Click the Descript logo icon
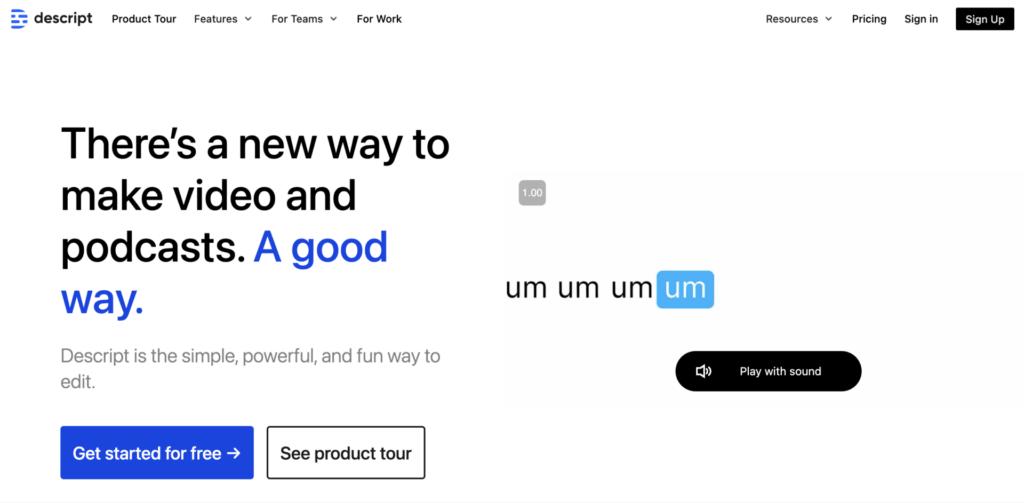1024x503 pixels. 19,19
